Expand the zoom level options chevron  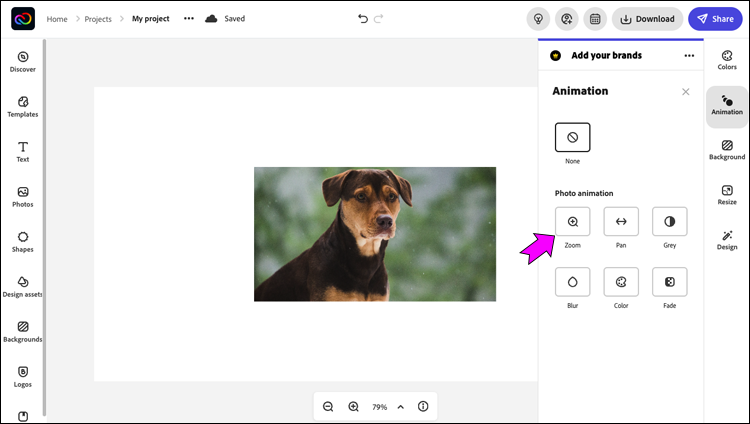click(401, 407)
